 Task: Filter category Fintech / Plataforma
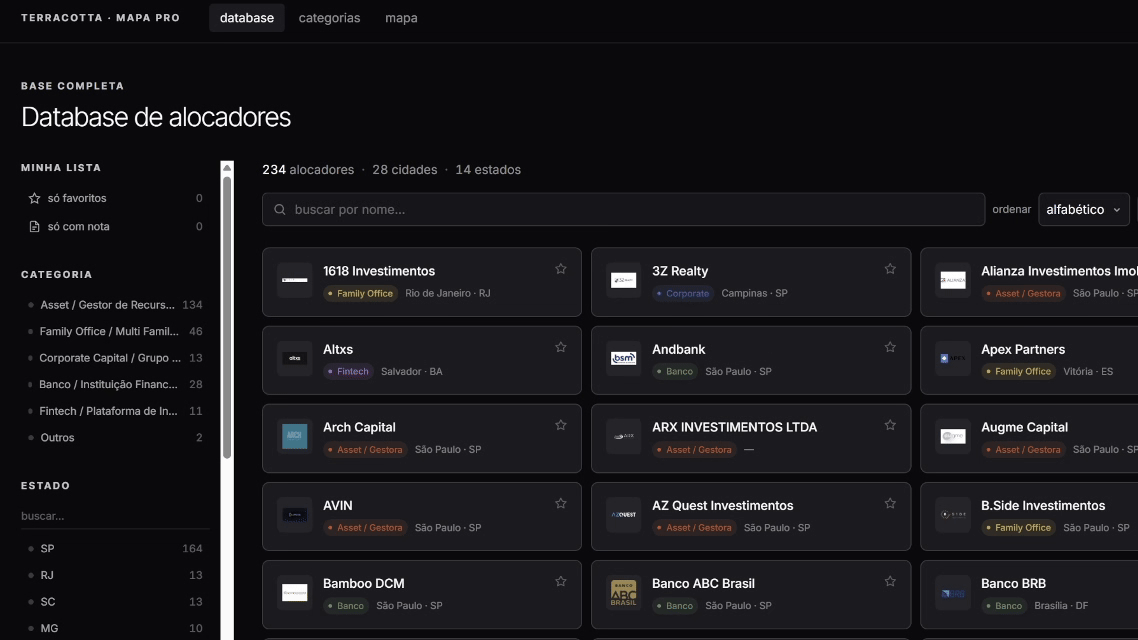115,411
